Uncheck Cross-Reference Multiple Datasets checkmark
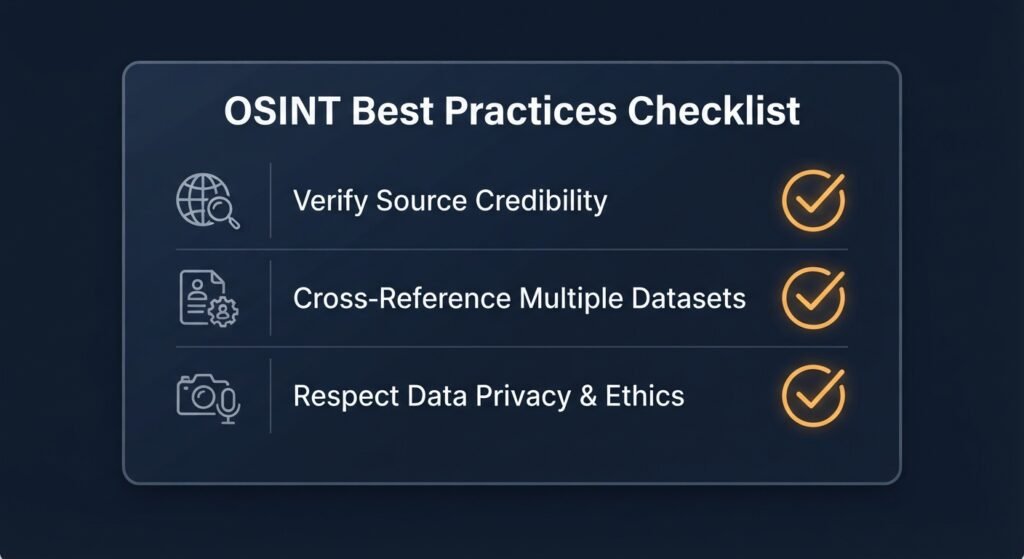The width and height of the screenshot is (1024, 559). [x=813, y=298]
